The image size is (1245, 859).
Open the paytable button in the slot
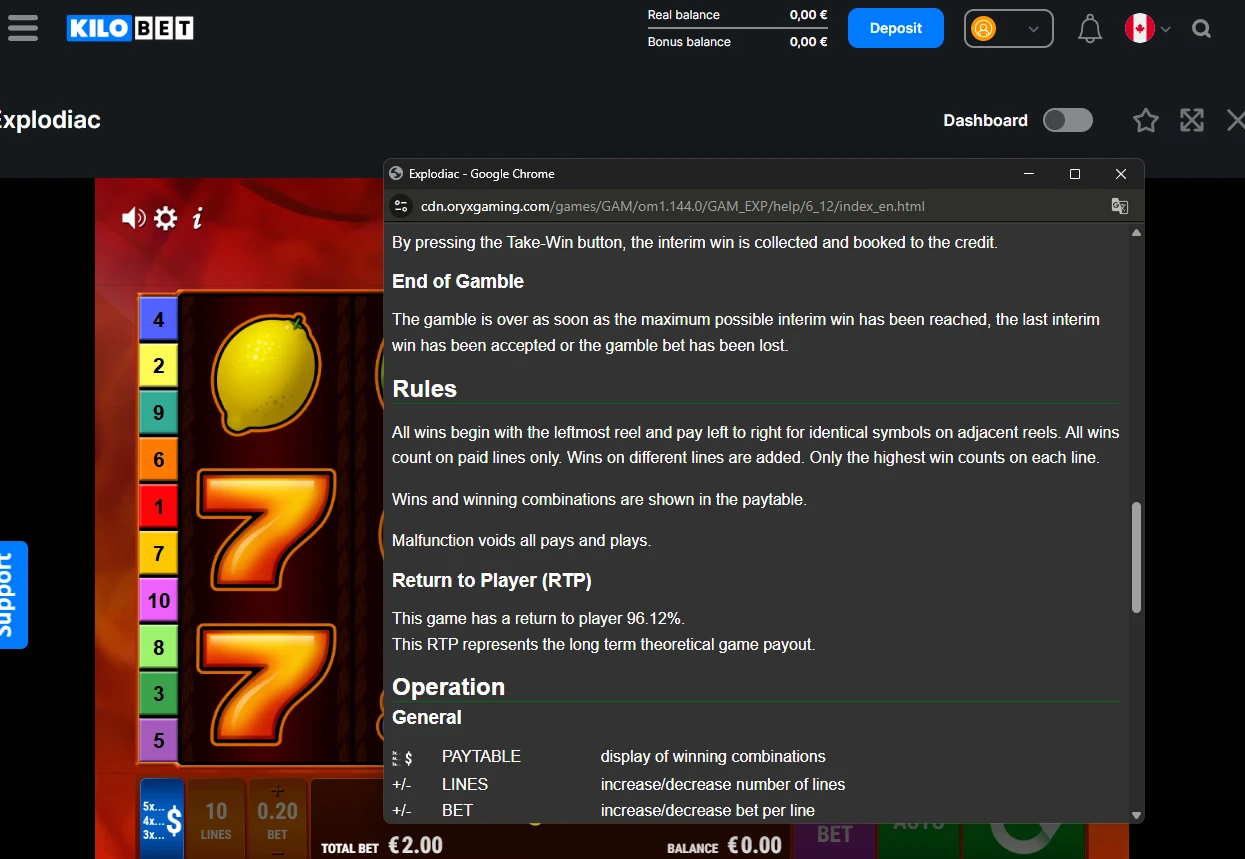point(162,819)
